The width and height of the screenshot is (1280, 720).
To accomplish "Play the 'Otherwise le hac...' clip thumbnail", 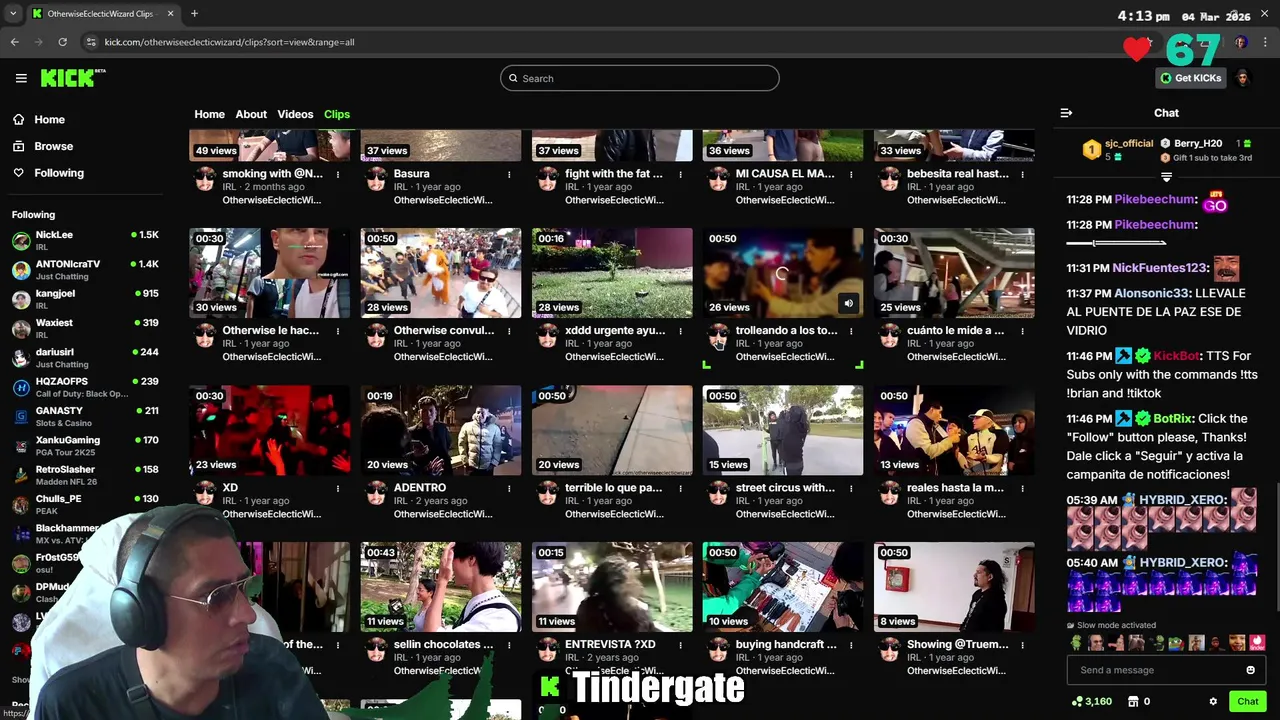I will point(269,273).
